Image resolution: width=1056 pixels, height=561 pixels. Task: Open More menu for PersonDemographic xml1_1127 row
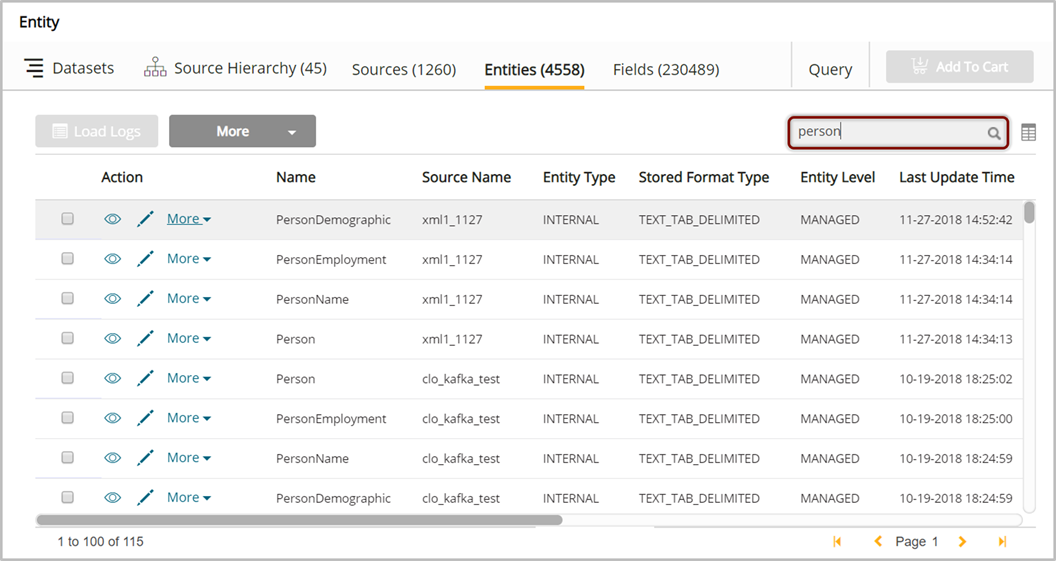[x=188, y=219]
